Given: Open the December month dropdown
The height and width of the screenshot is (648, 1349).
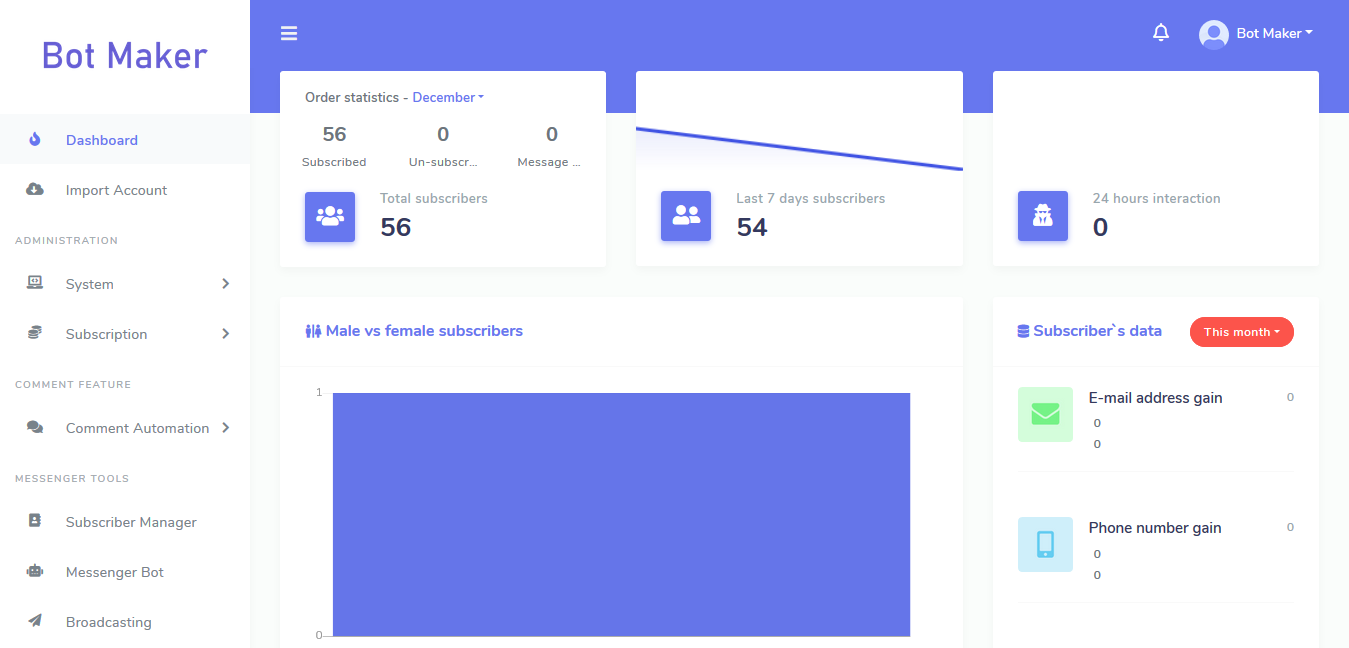Looking at the screenshot, I should tap(448, 98).
